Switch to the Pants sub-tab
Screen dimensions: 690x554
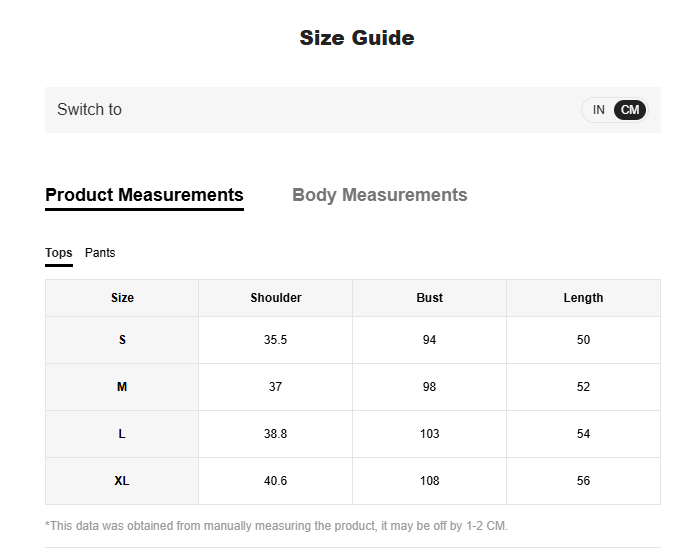[100, 253]
